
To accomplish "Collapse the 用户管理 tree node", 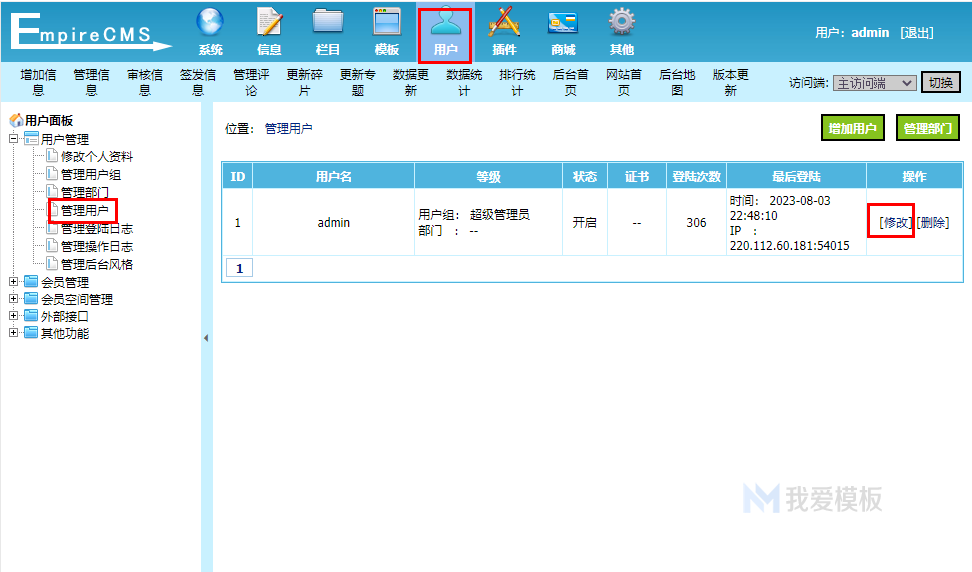I will click(x=13, y=139).
